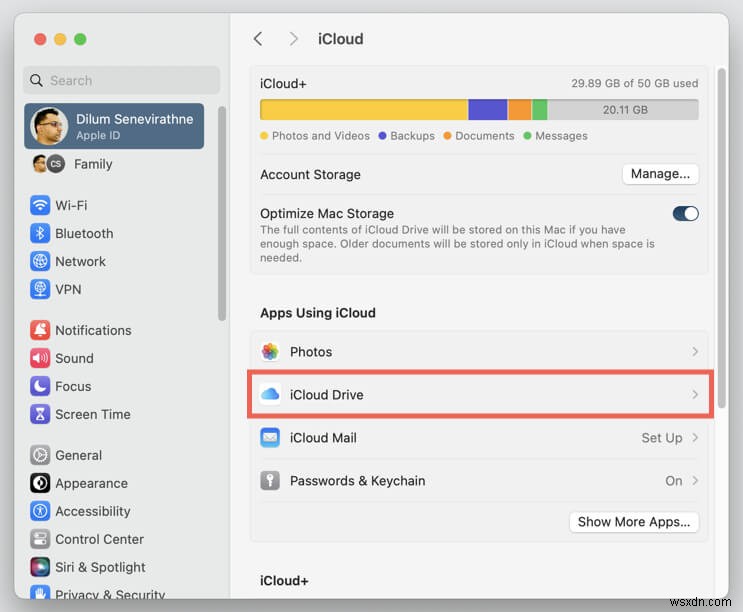Image resolution: width=743 pixels, height=612 pixels.
Task: Go back with the left arrow
Action: coord(258,39)
